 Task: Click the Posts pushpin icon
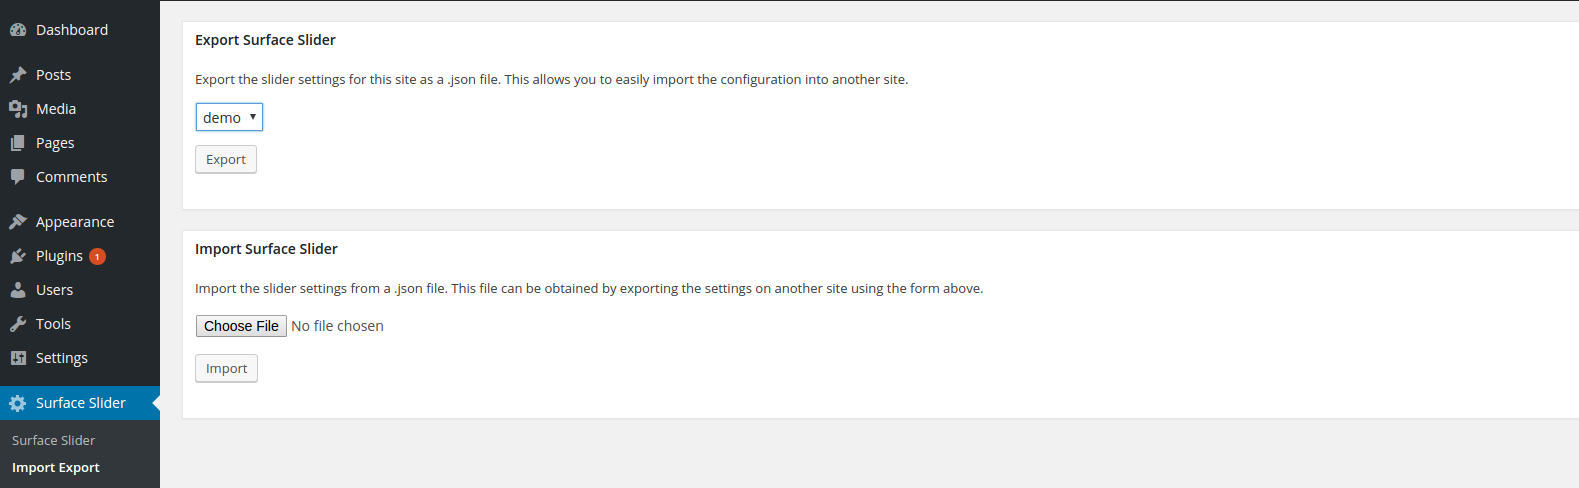18,75
